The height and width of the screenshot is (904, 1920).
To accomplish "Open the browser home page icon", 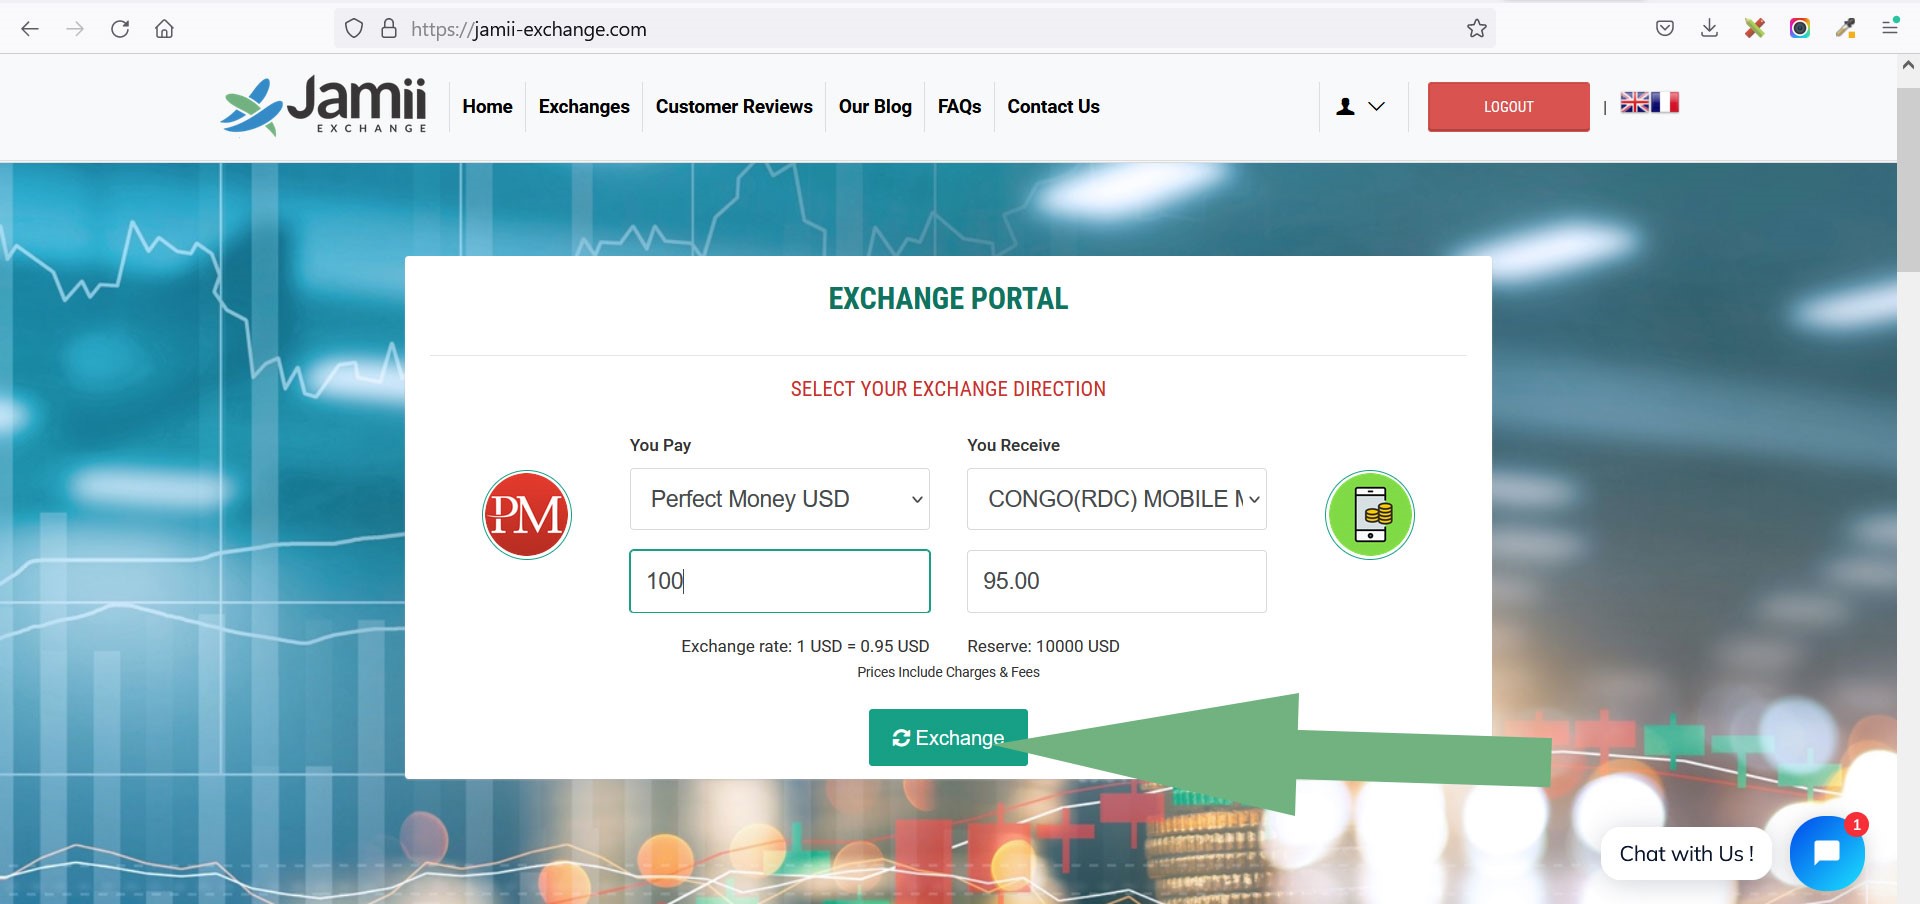I will point(165,29).
